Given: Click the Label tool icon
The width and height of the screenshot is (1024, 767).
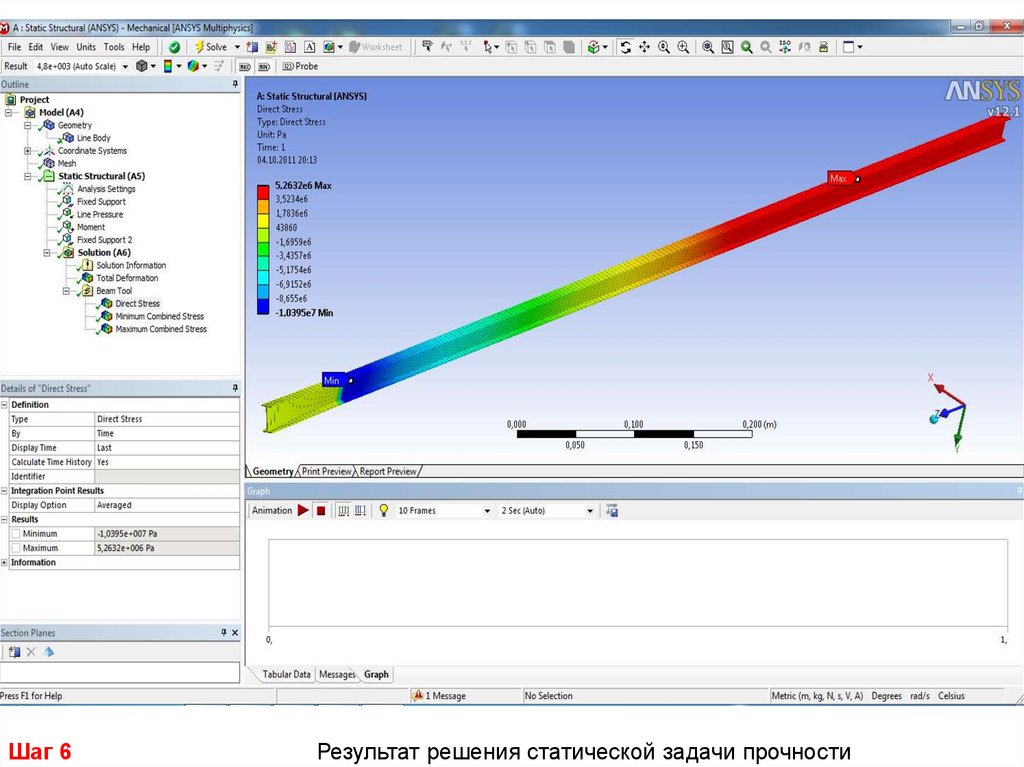Looking at the screenshot, I should [x=427, y=46].
